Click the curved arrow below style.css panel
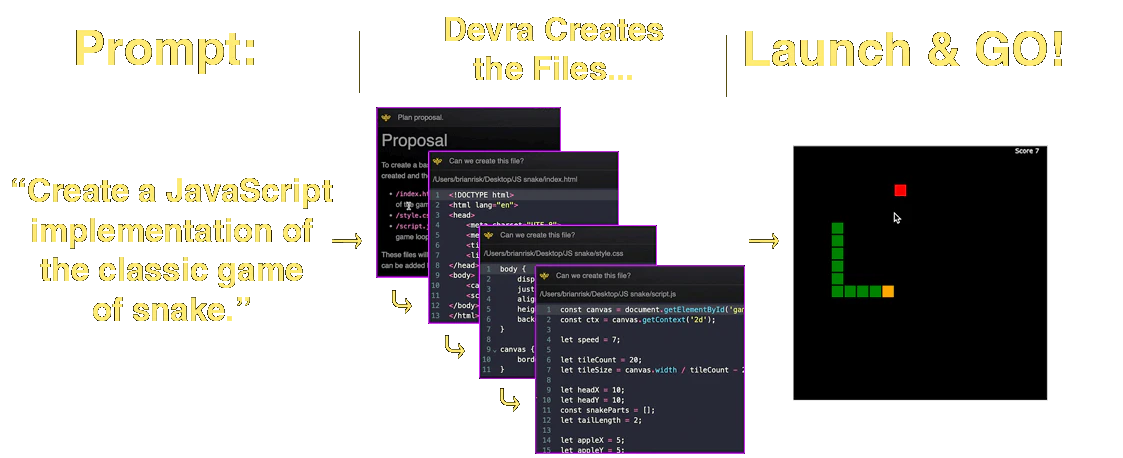 (x=510, y=401)
